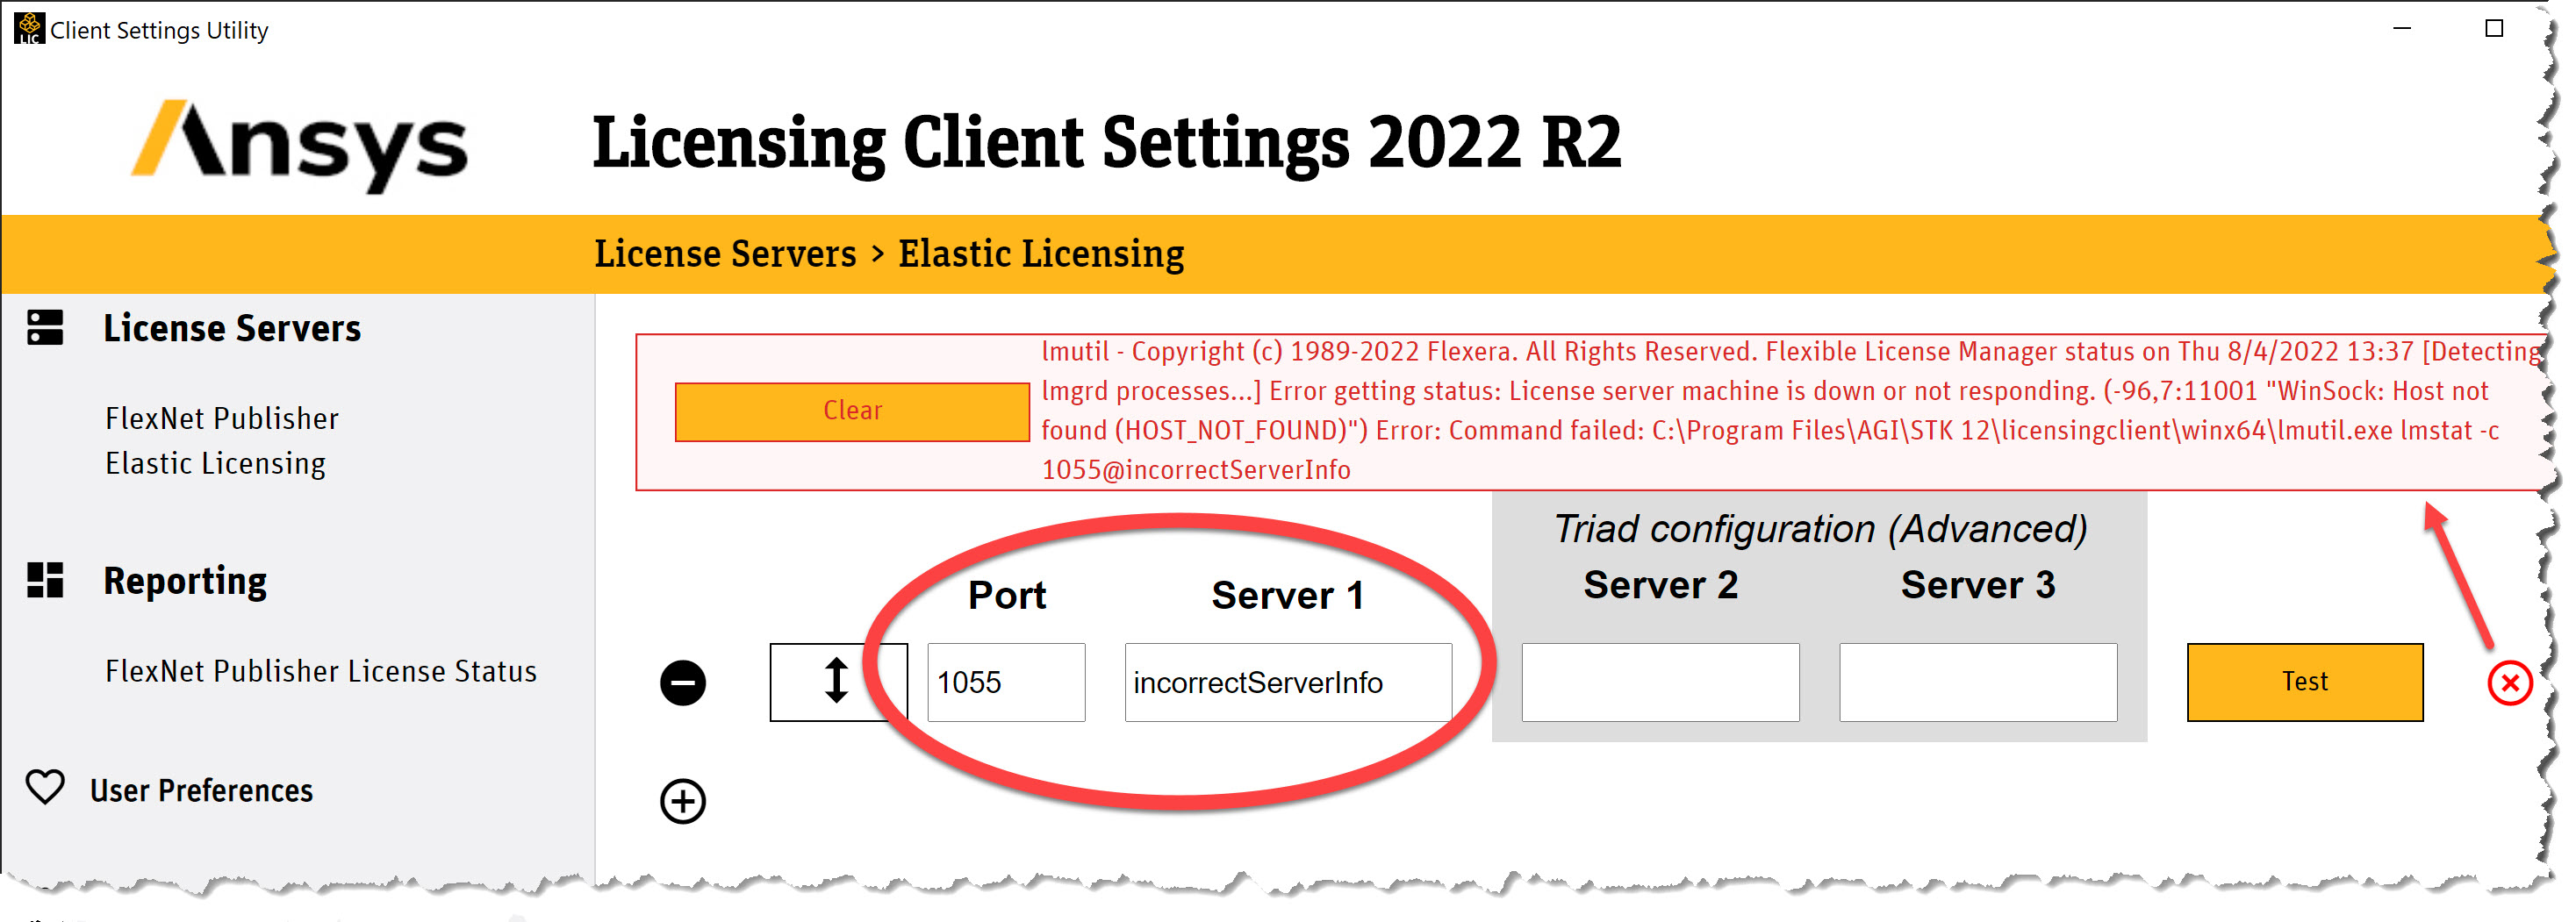This screenshot has height=922, width=2576.
Task: Open Elastic Licensing from the sidebar
Action: [215, 463]
